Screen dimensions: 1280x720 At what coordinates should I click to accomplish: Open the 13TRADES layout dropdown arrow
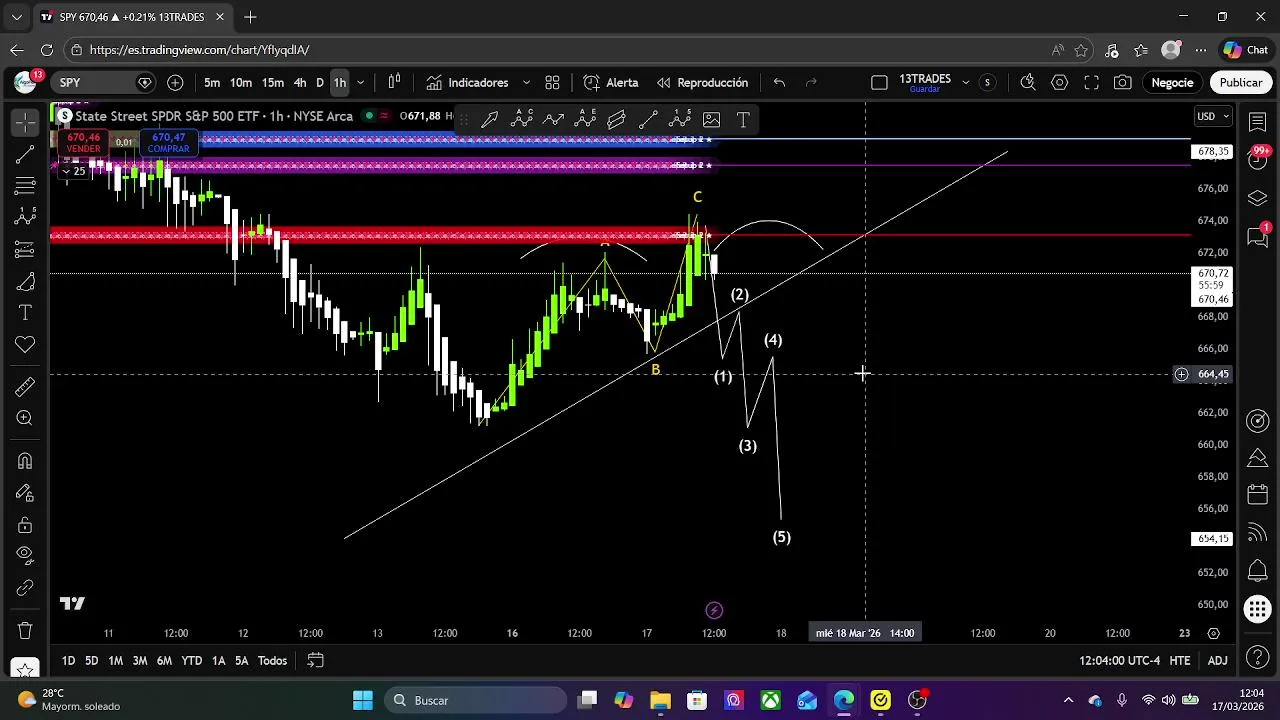[965, 83]
